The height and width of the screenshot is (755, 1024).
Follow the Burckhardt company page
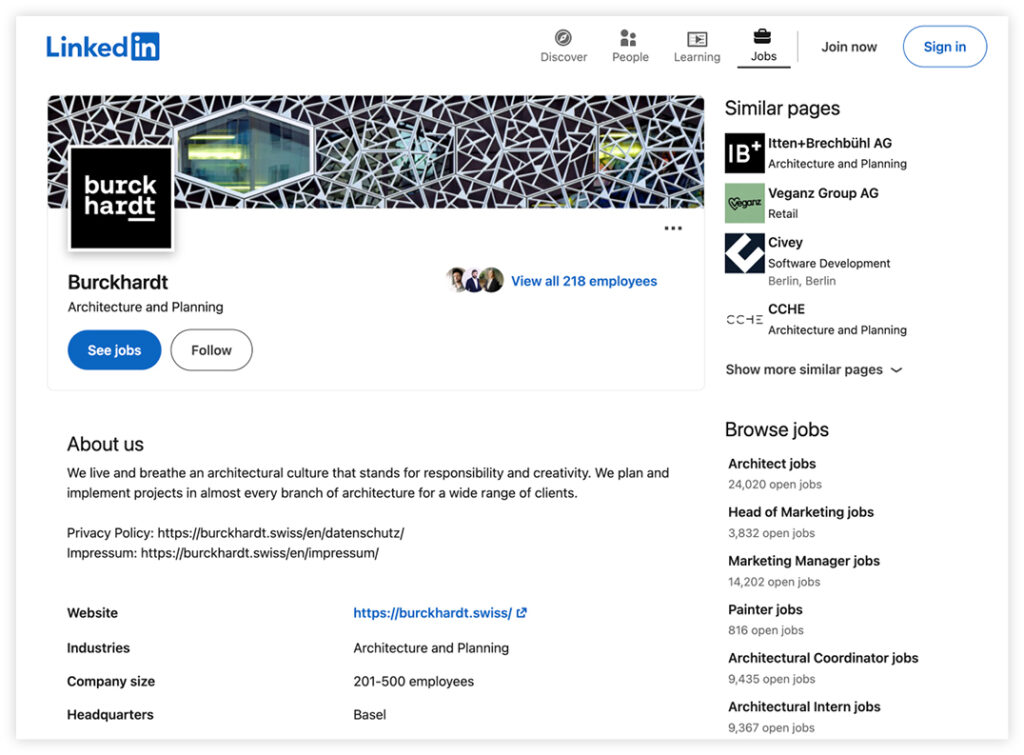[211, 350]
